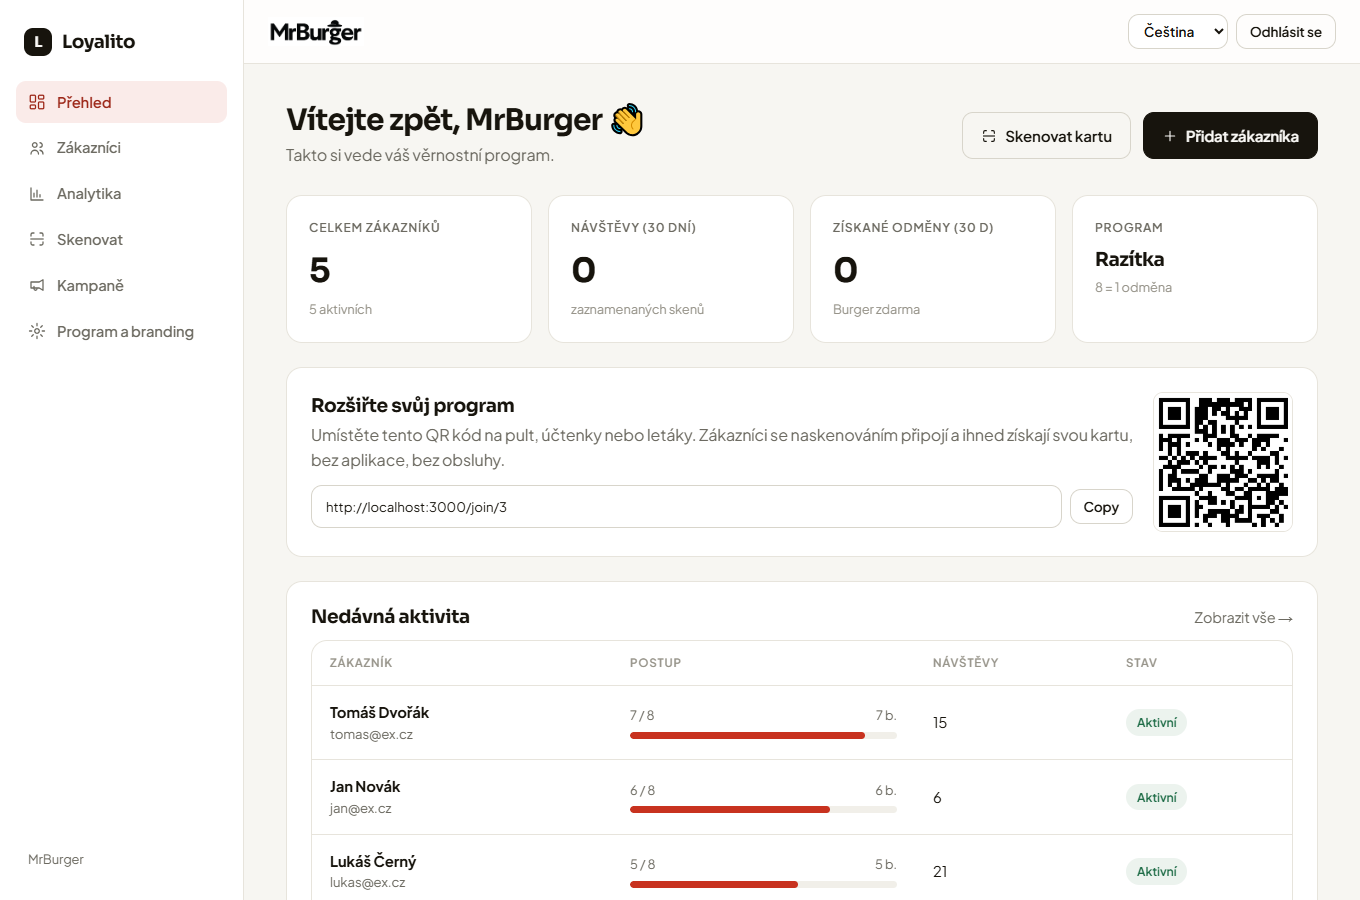This screenshot has height=900, width=1360.
Task: Click visits value 15 for Tomáš Dvořák
Action: (x=940, y=723)
